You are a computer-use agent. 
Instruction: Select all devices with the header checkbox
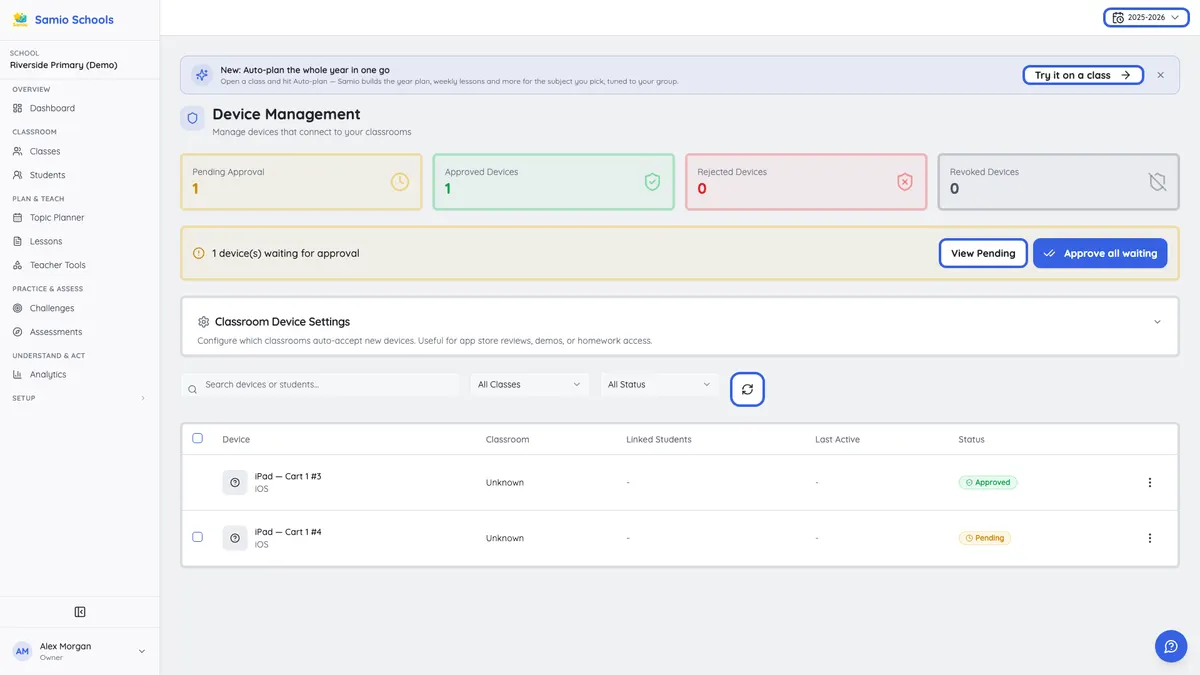coord(197,438)
